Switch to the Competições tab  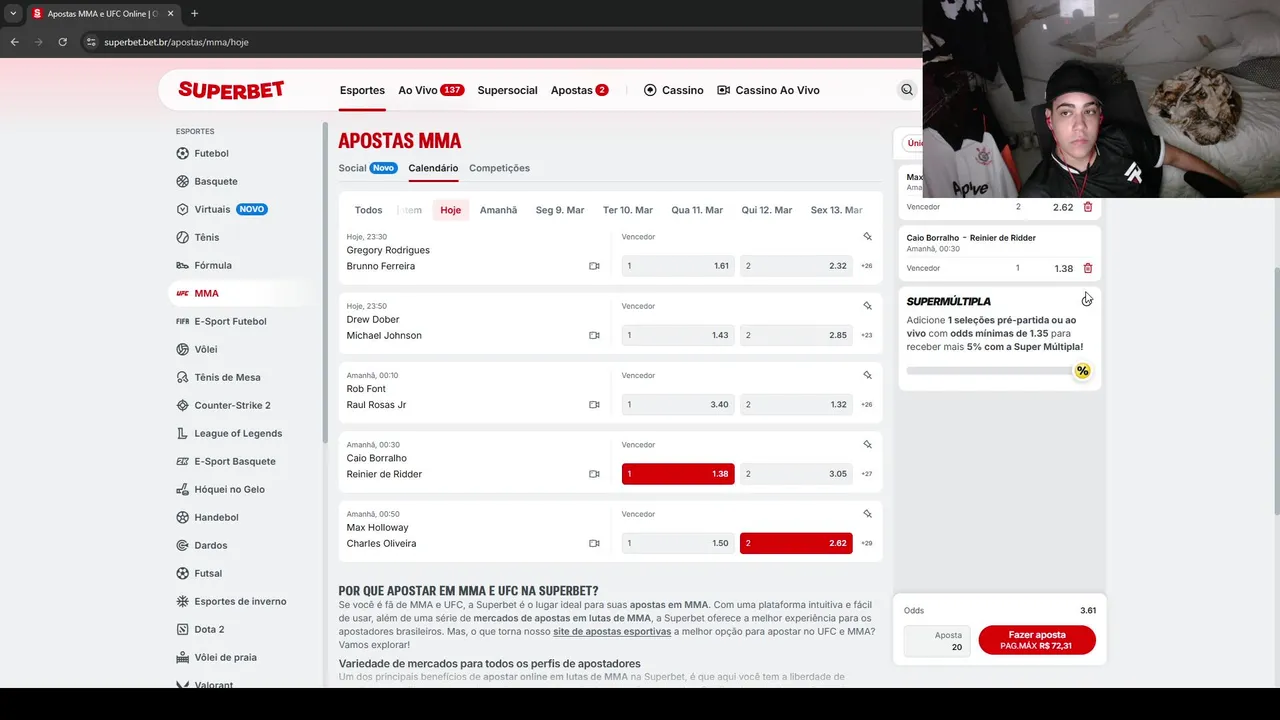(x=499, y=168)
